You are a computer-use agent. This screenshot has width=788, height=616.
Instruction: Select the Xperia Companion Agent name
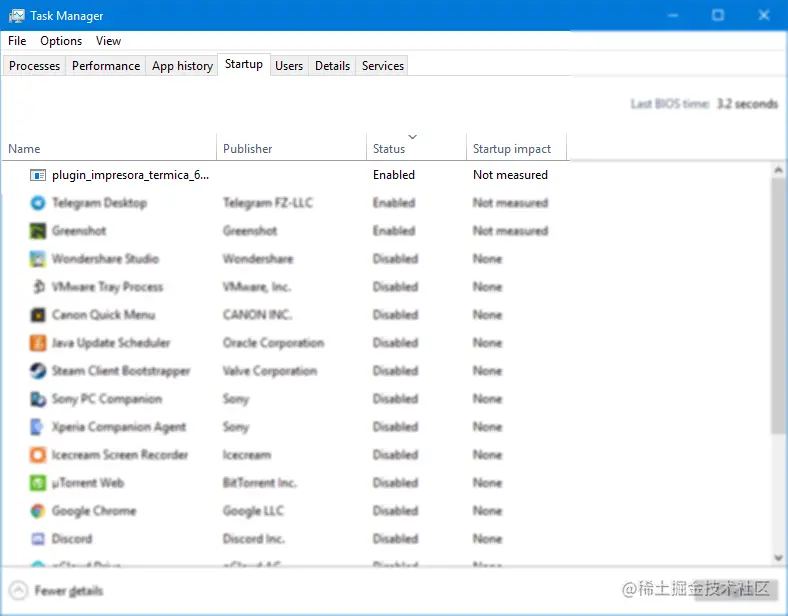pyautogui.click(x=119, y=427)
